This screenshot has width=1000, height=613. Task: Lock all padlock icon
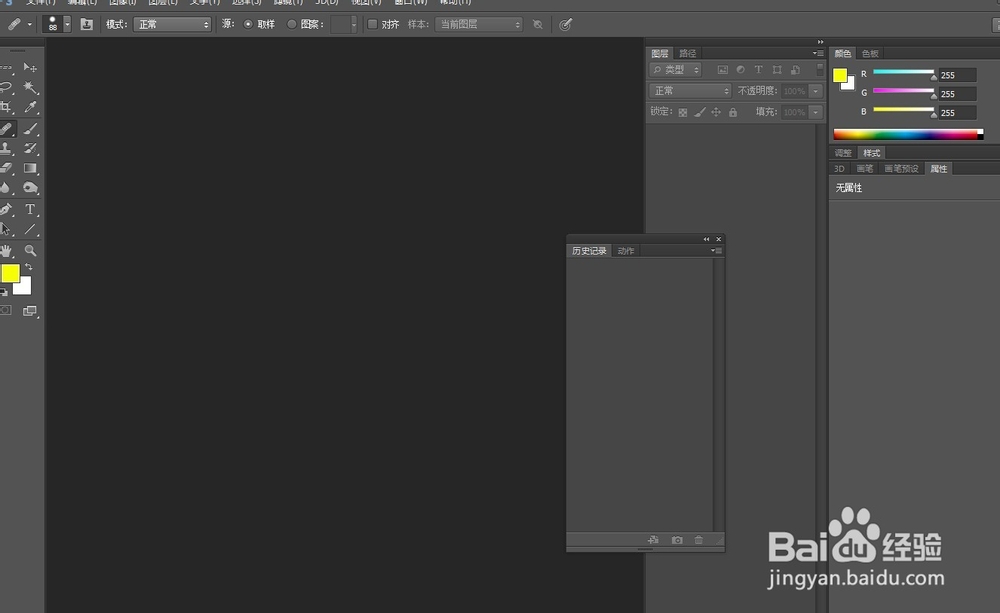point(733,112)
